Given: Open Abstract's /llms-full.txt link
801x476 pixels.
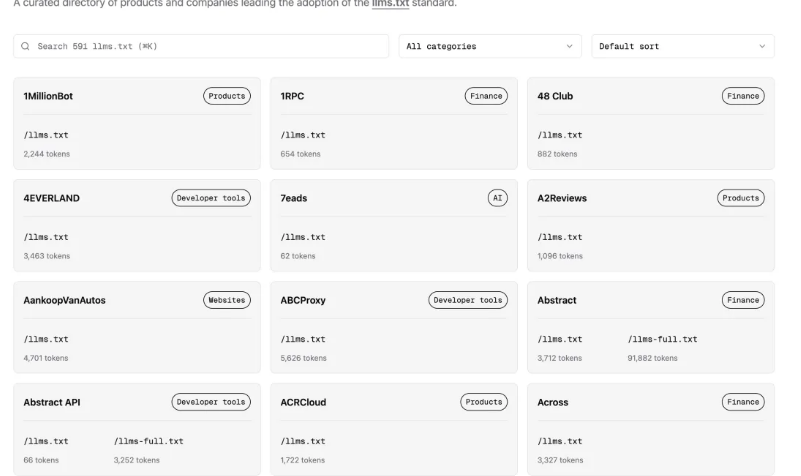Looking at the screenshot, I should coord(662,339).
